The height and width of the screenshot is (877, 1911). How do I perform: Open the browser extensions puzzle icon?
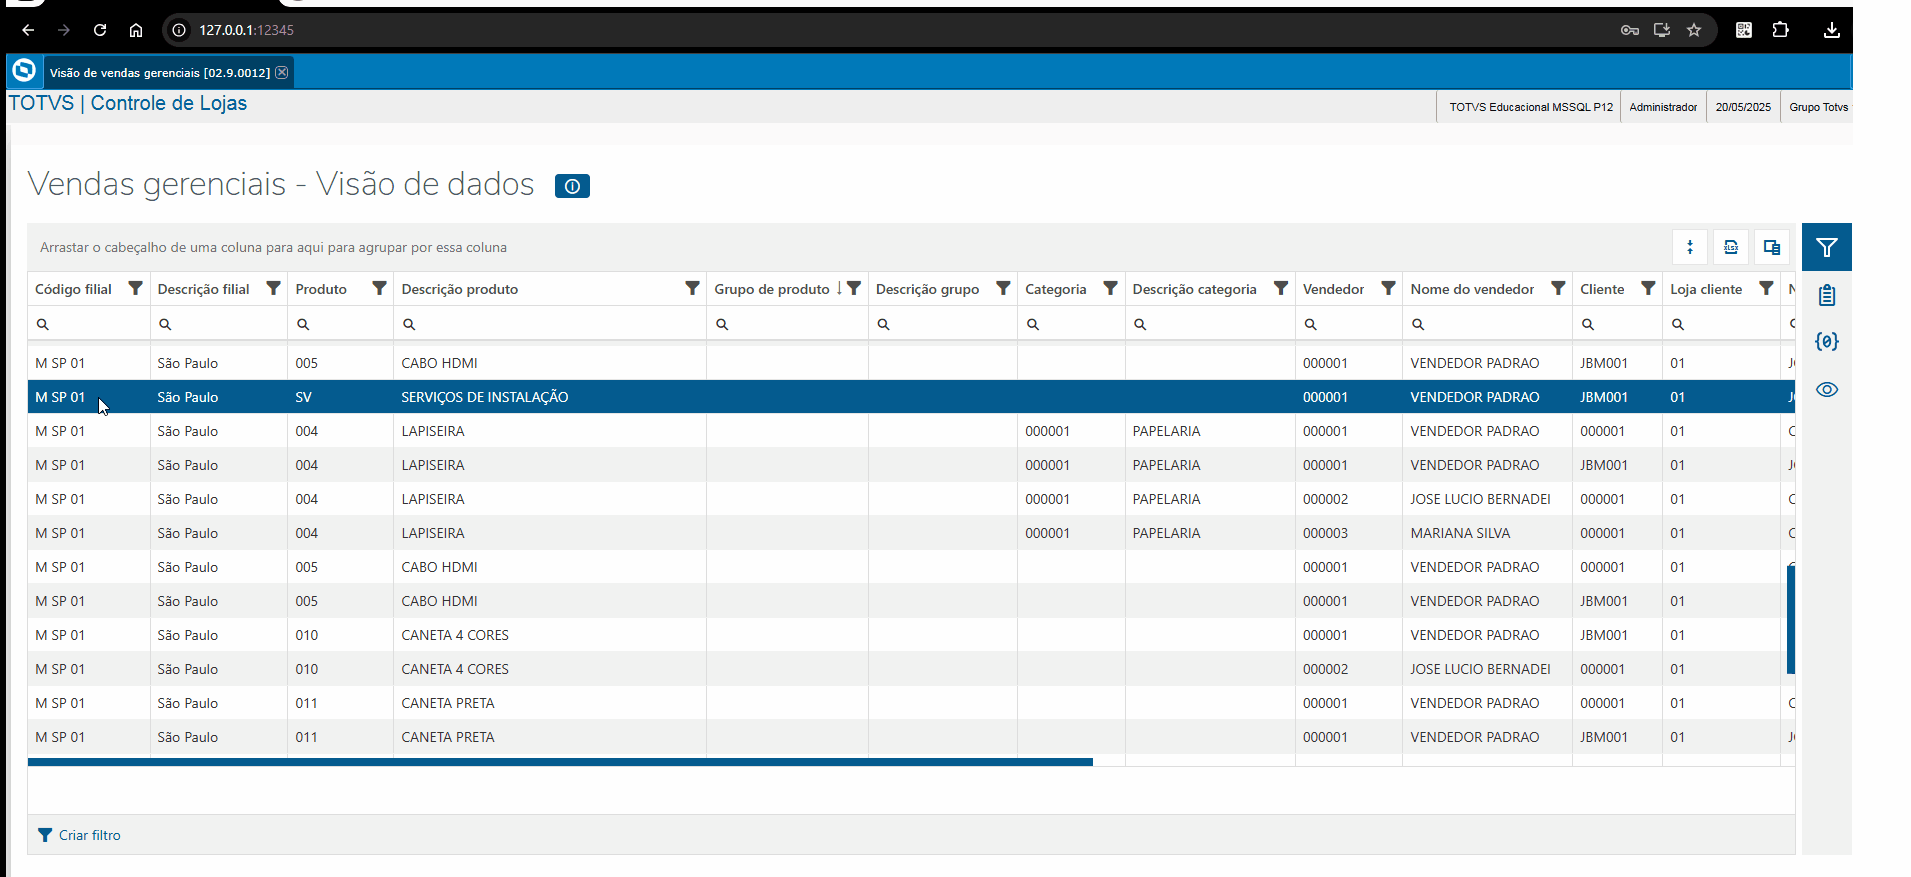pos(1781,30)
